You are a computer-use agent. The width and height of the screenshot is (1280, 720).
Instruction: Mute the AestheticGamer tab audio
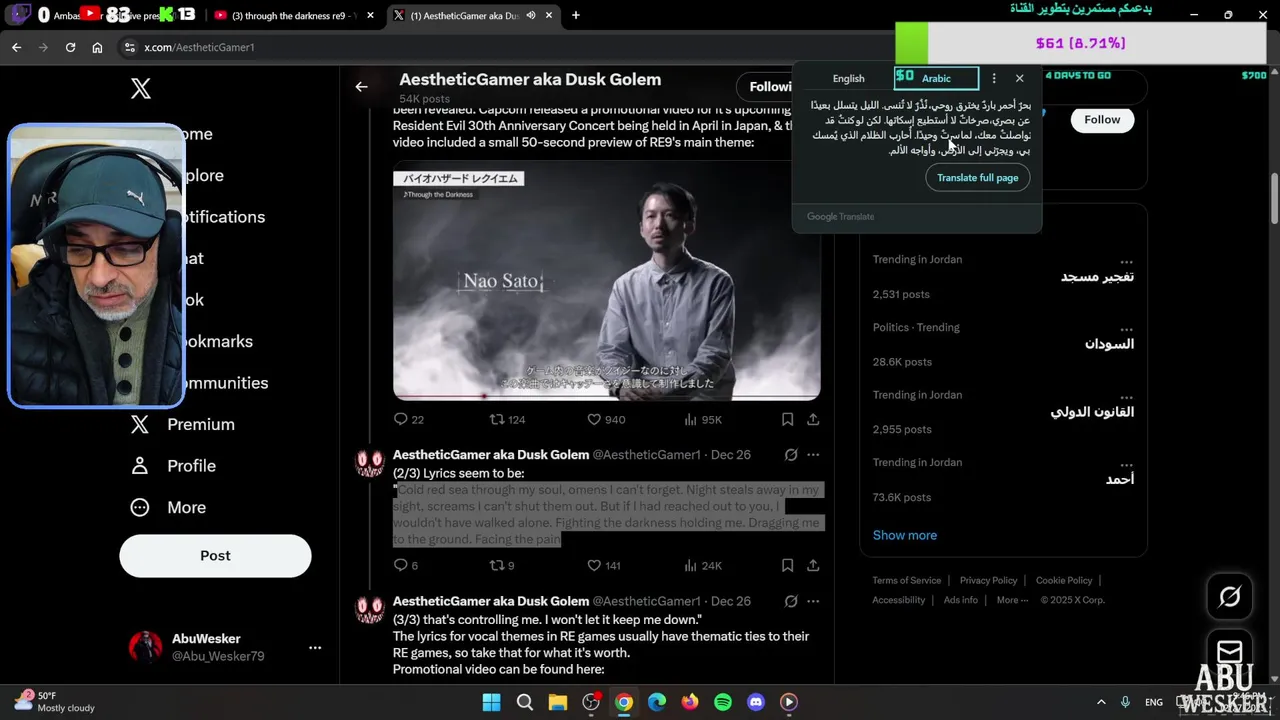pyautogui.click(x=531, y=15)
